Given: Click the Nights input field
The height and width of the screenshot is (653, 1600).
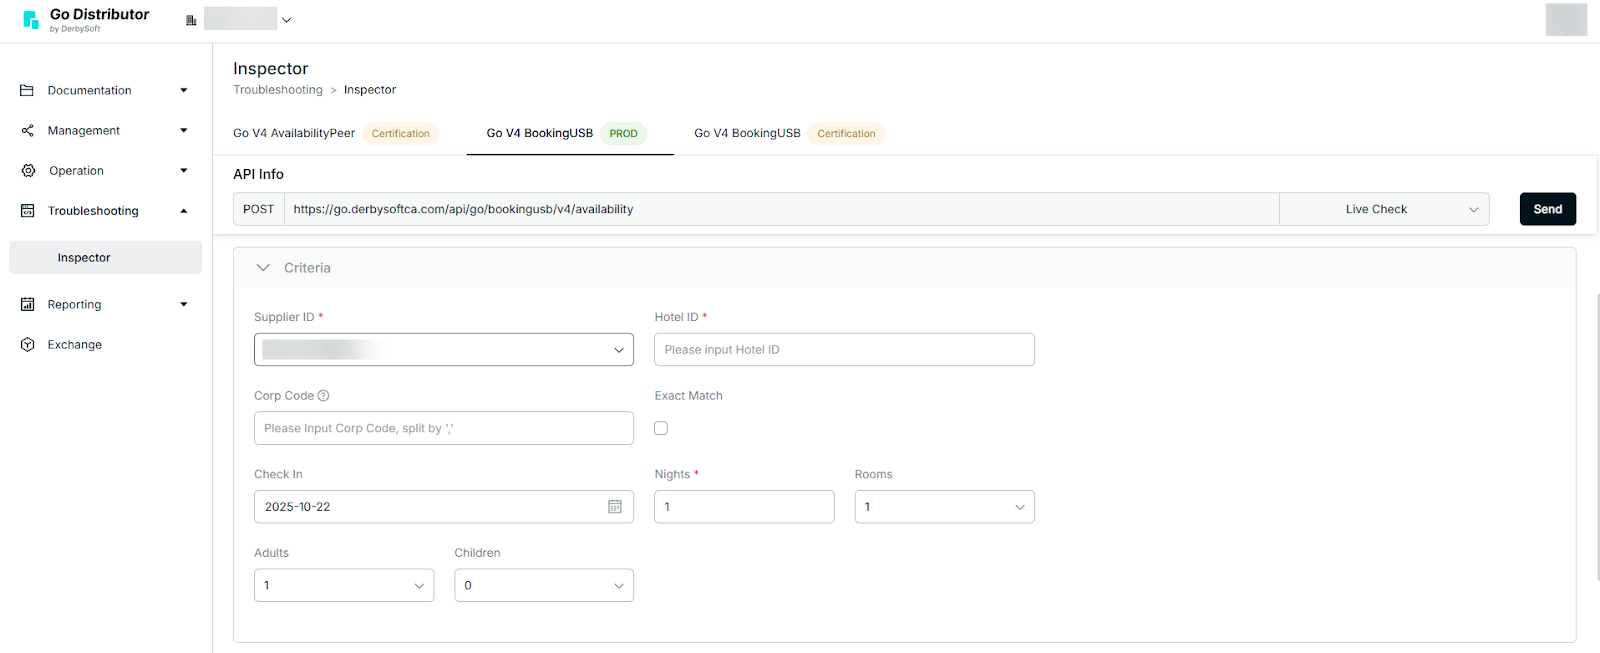Looking at the screenshot, I should coord(744,507).
